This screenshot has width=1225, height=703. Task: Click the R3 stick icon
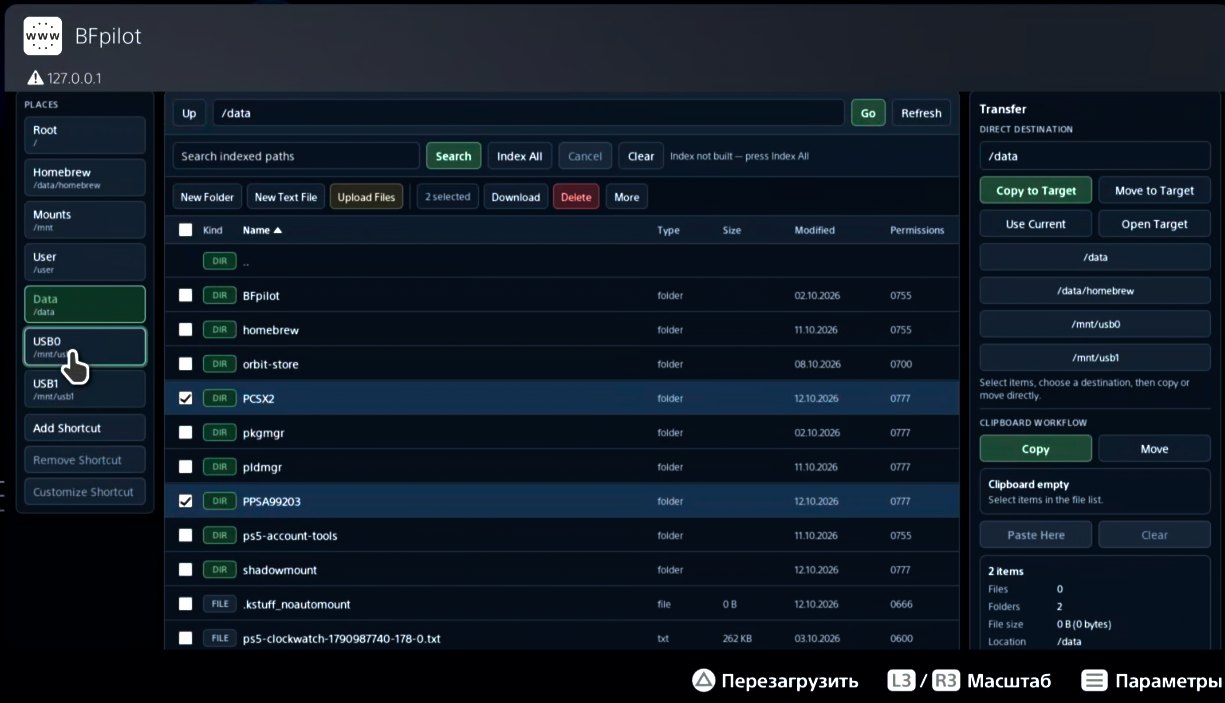945,681
